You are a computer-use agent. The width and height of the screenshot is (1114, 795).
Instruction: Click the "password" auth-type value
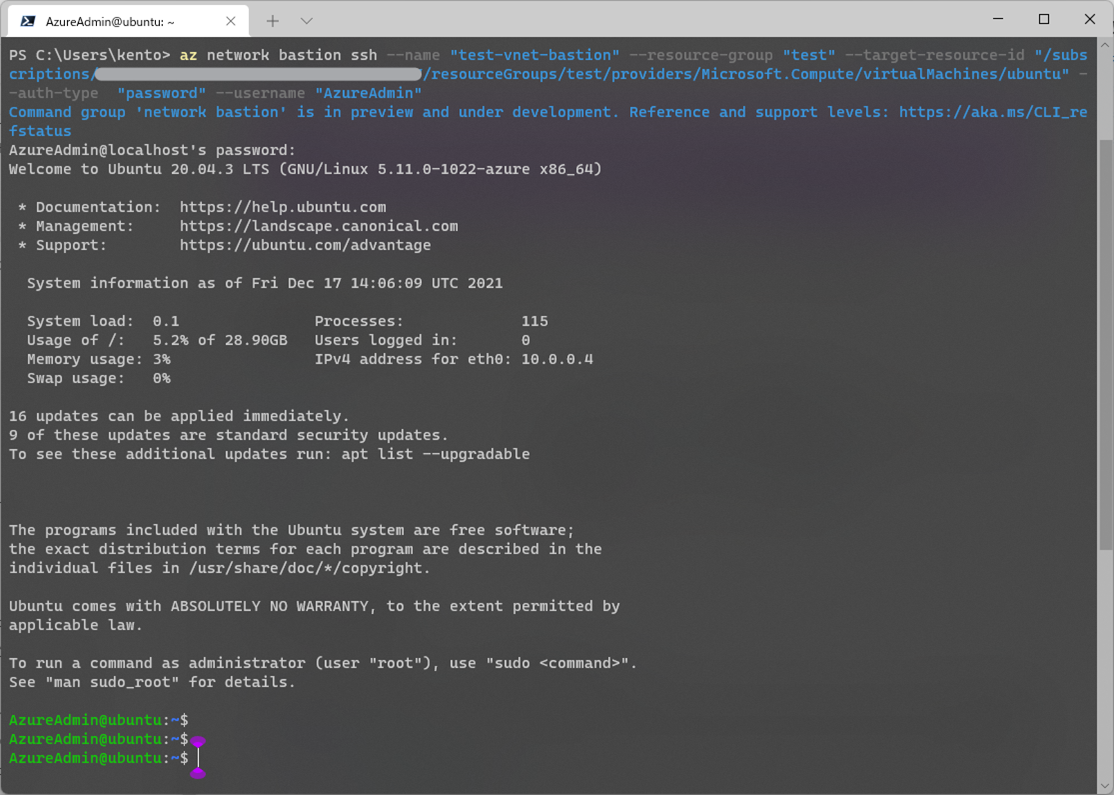[x=161, y=94]
